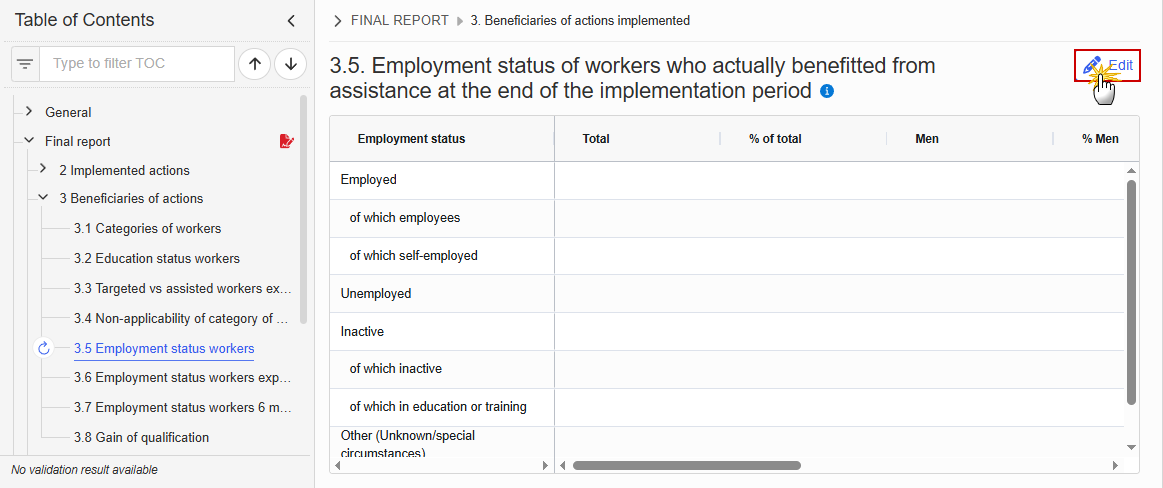1163x488 pixels.
Task: Open 3.8 Gain of qualification
Action: [x=141, y=438]
